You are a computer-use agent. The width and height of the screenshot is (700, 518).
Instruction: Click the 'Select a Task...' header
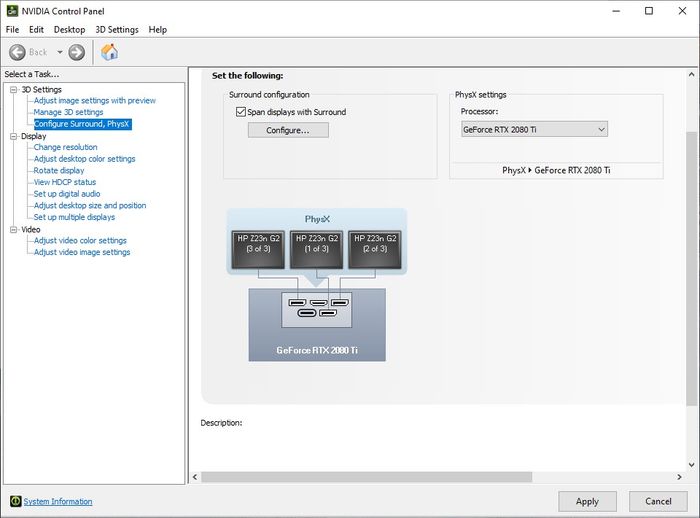pyautogui.click(x=32, y=74)
